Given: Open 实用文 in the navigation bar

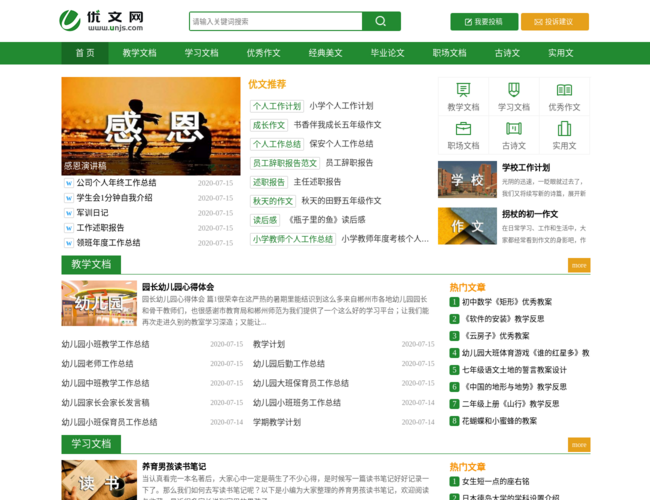Looking at the screenshot, I should click(x=560, y=53).
